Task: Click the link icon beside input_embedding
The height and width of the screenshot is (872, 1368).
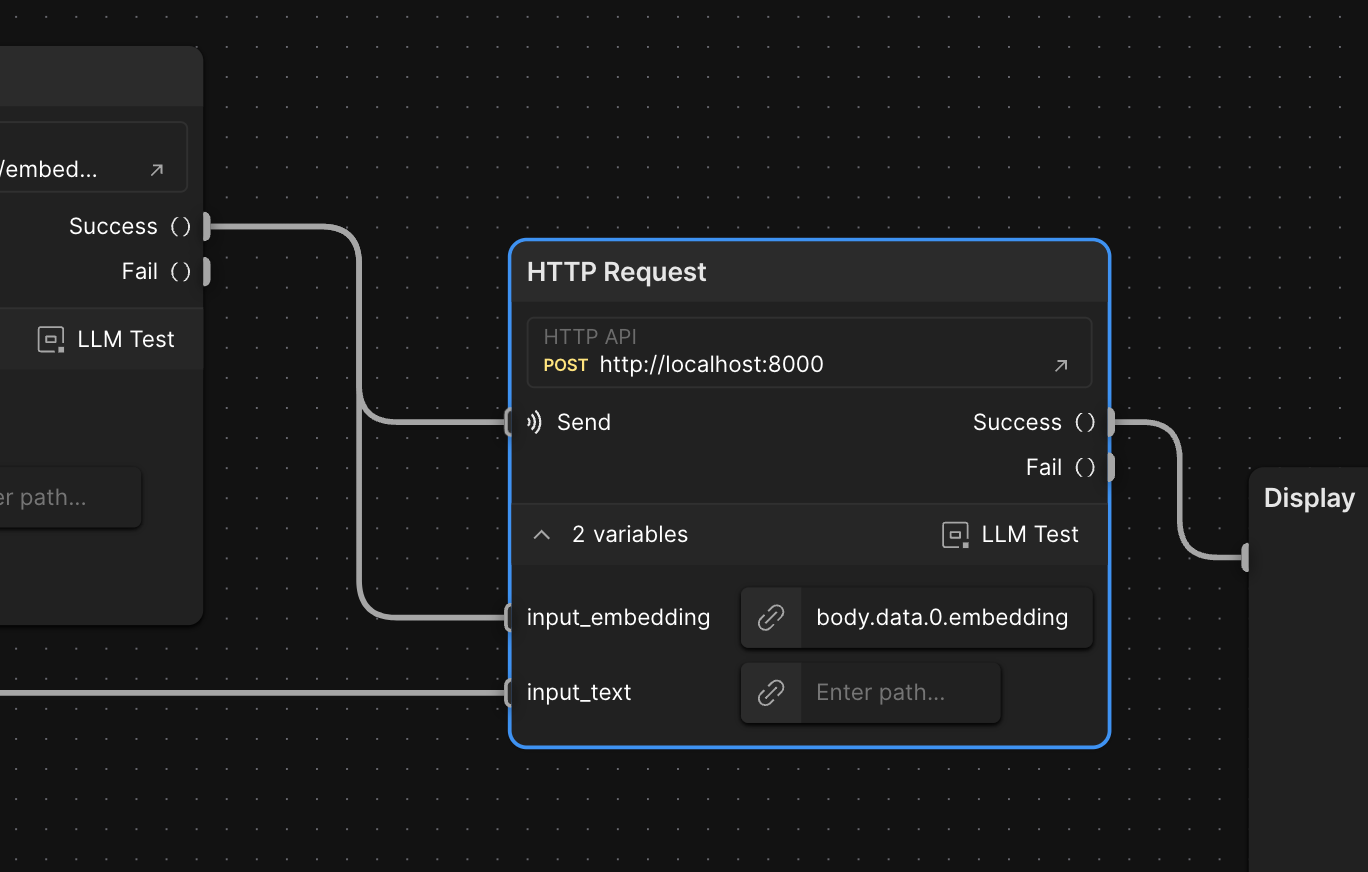Action: [770, 618]
